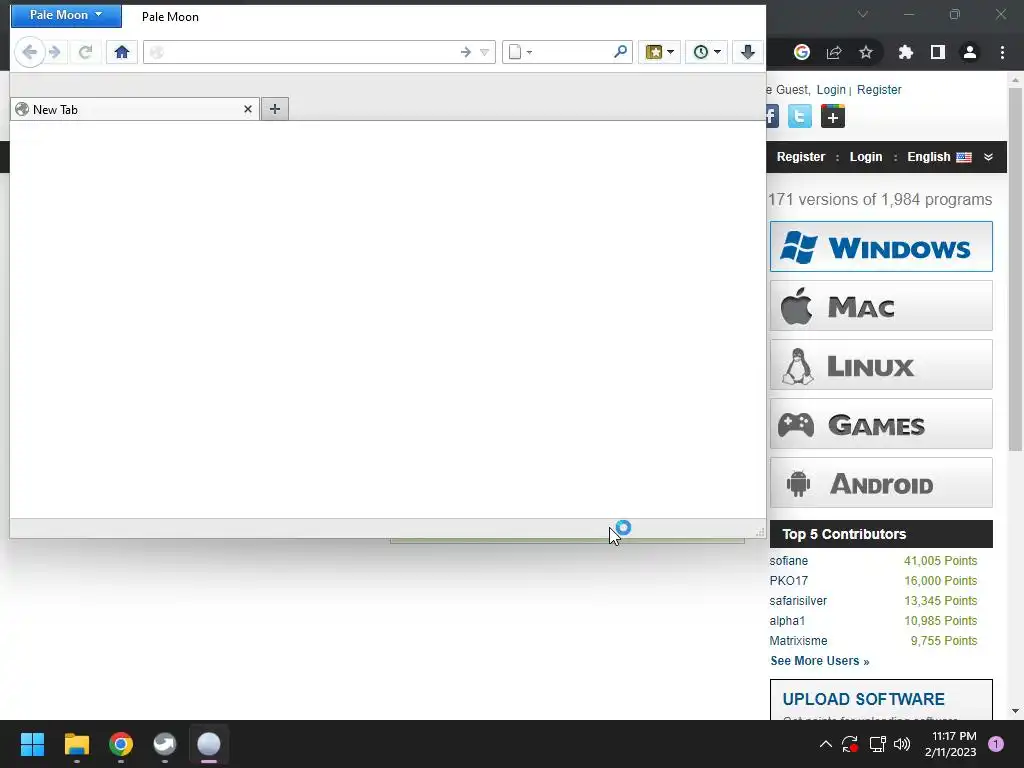Click Chrome share page icon

[834, 52]
